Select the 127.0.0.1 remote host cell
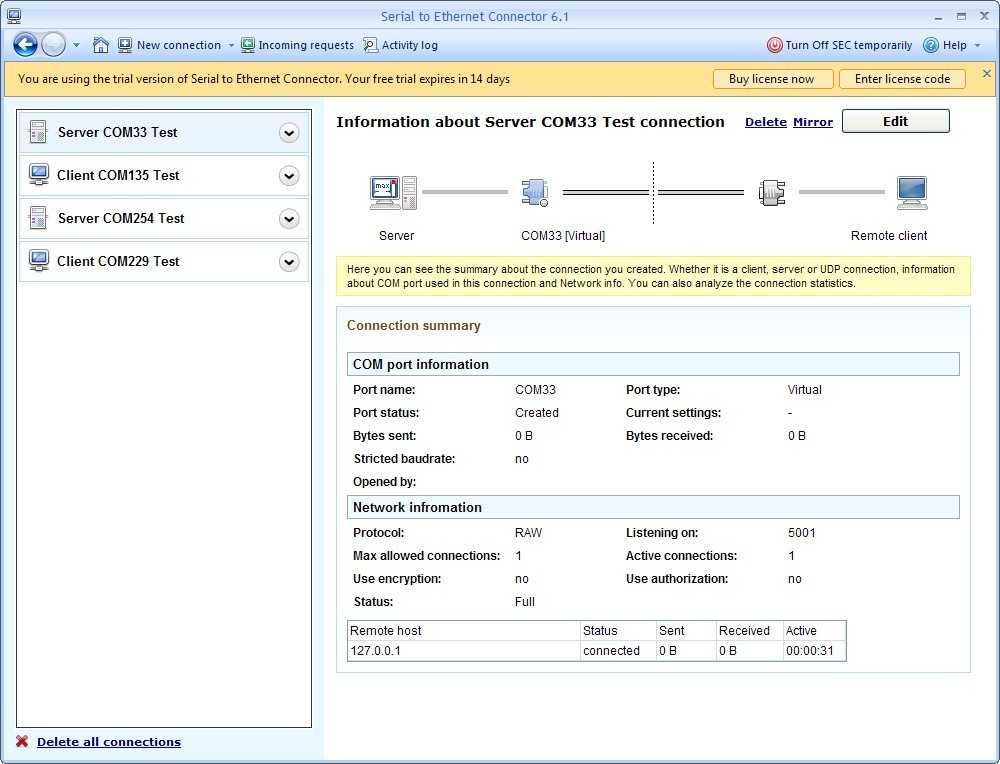This screenshot has height=764, width=1000. click(x=464, y=650)
